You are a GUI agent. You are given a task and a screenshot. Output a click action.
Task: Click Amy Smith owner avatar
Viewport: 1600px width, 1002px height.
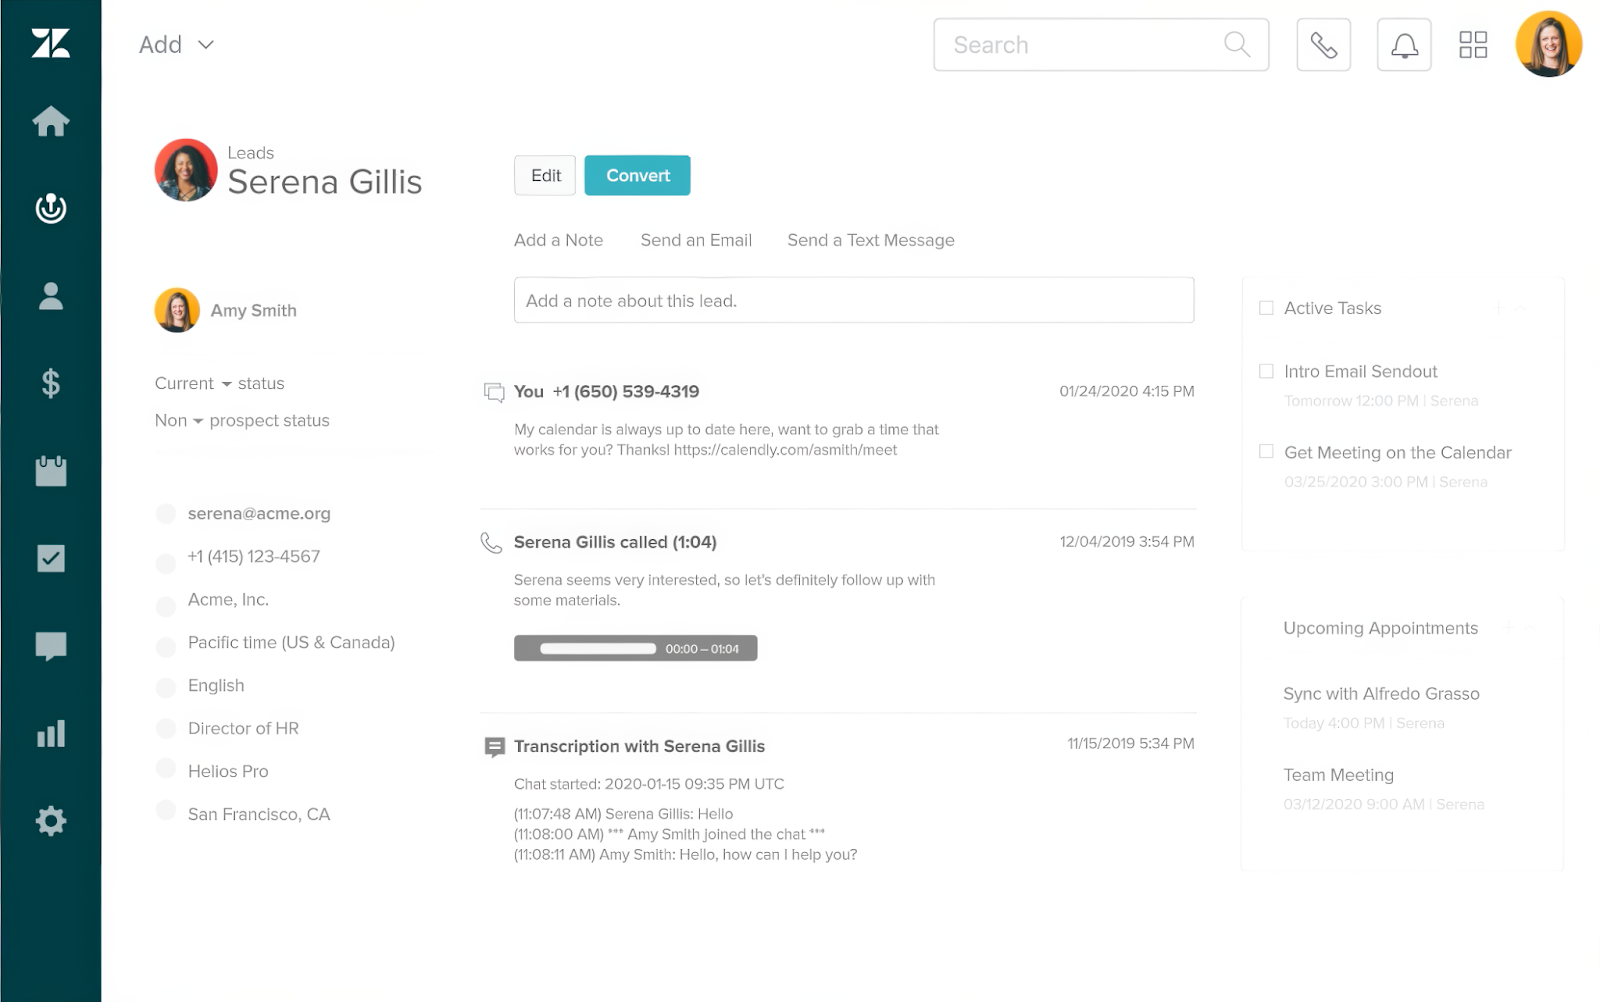[x=177, y=310]
